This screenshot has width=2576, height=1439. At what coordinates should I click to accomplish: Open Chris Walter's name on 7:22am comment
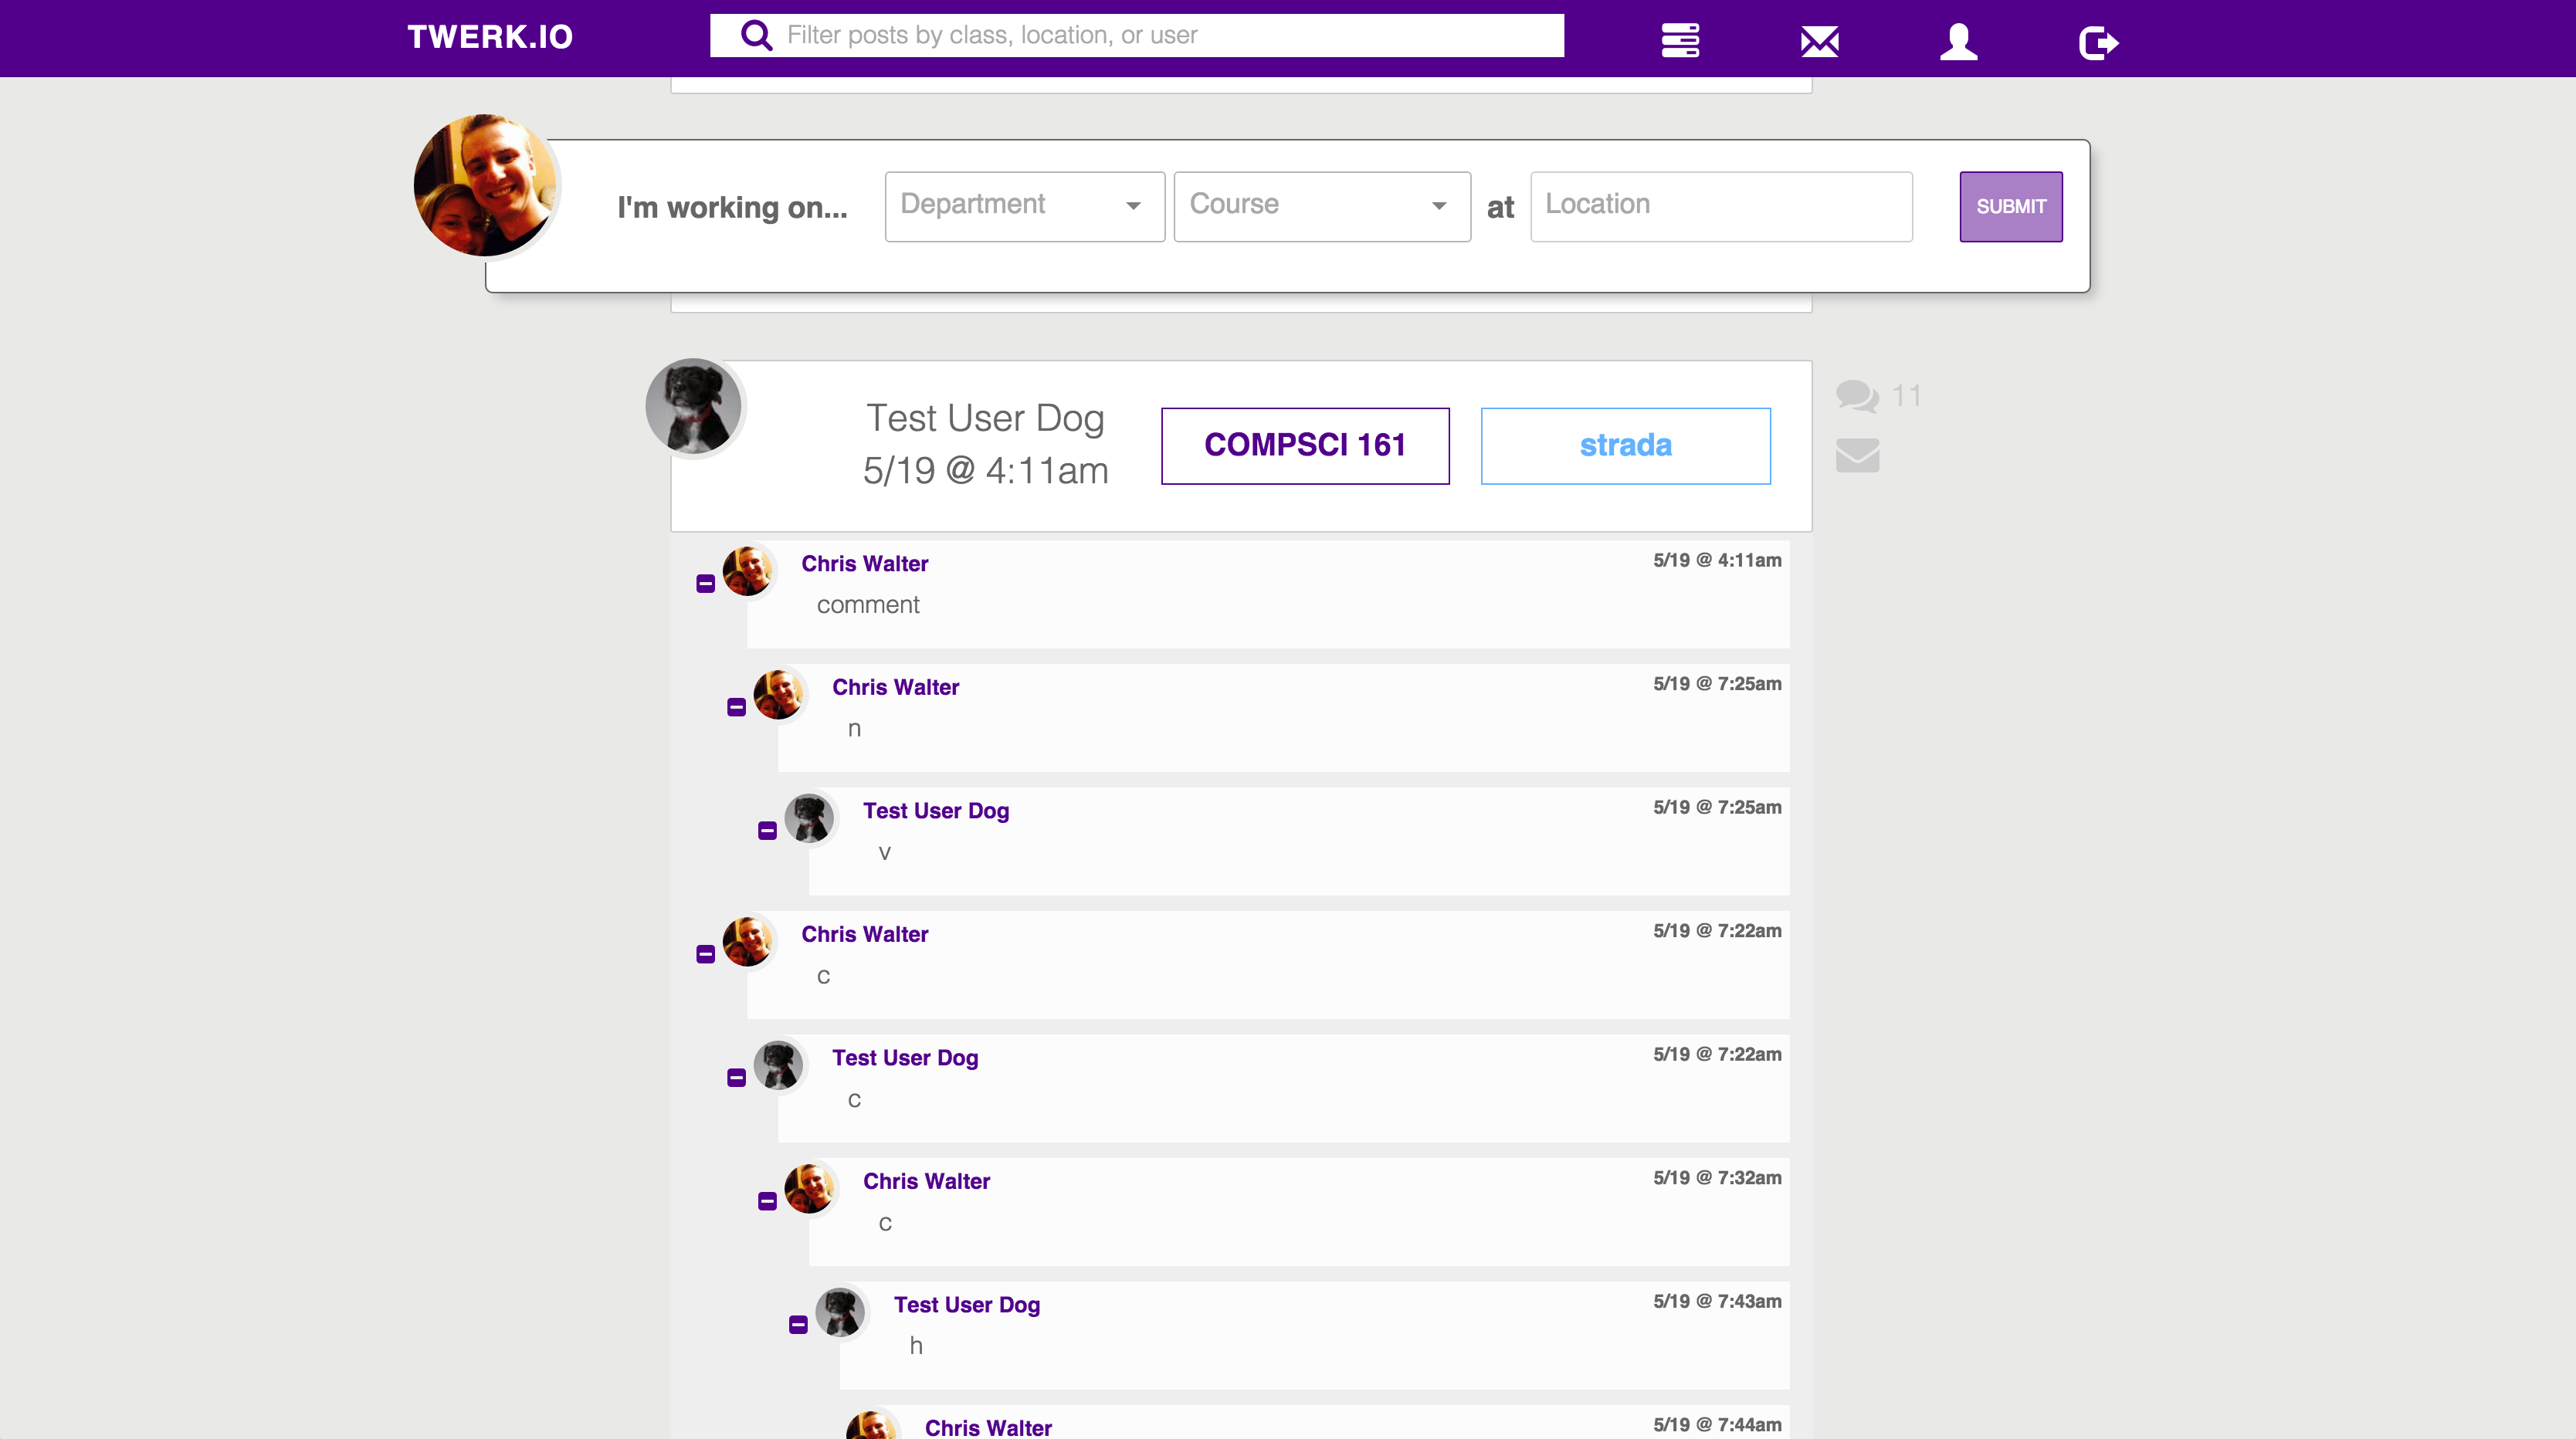[x=865, y=935]
